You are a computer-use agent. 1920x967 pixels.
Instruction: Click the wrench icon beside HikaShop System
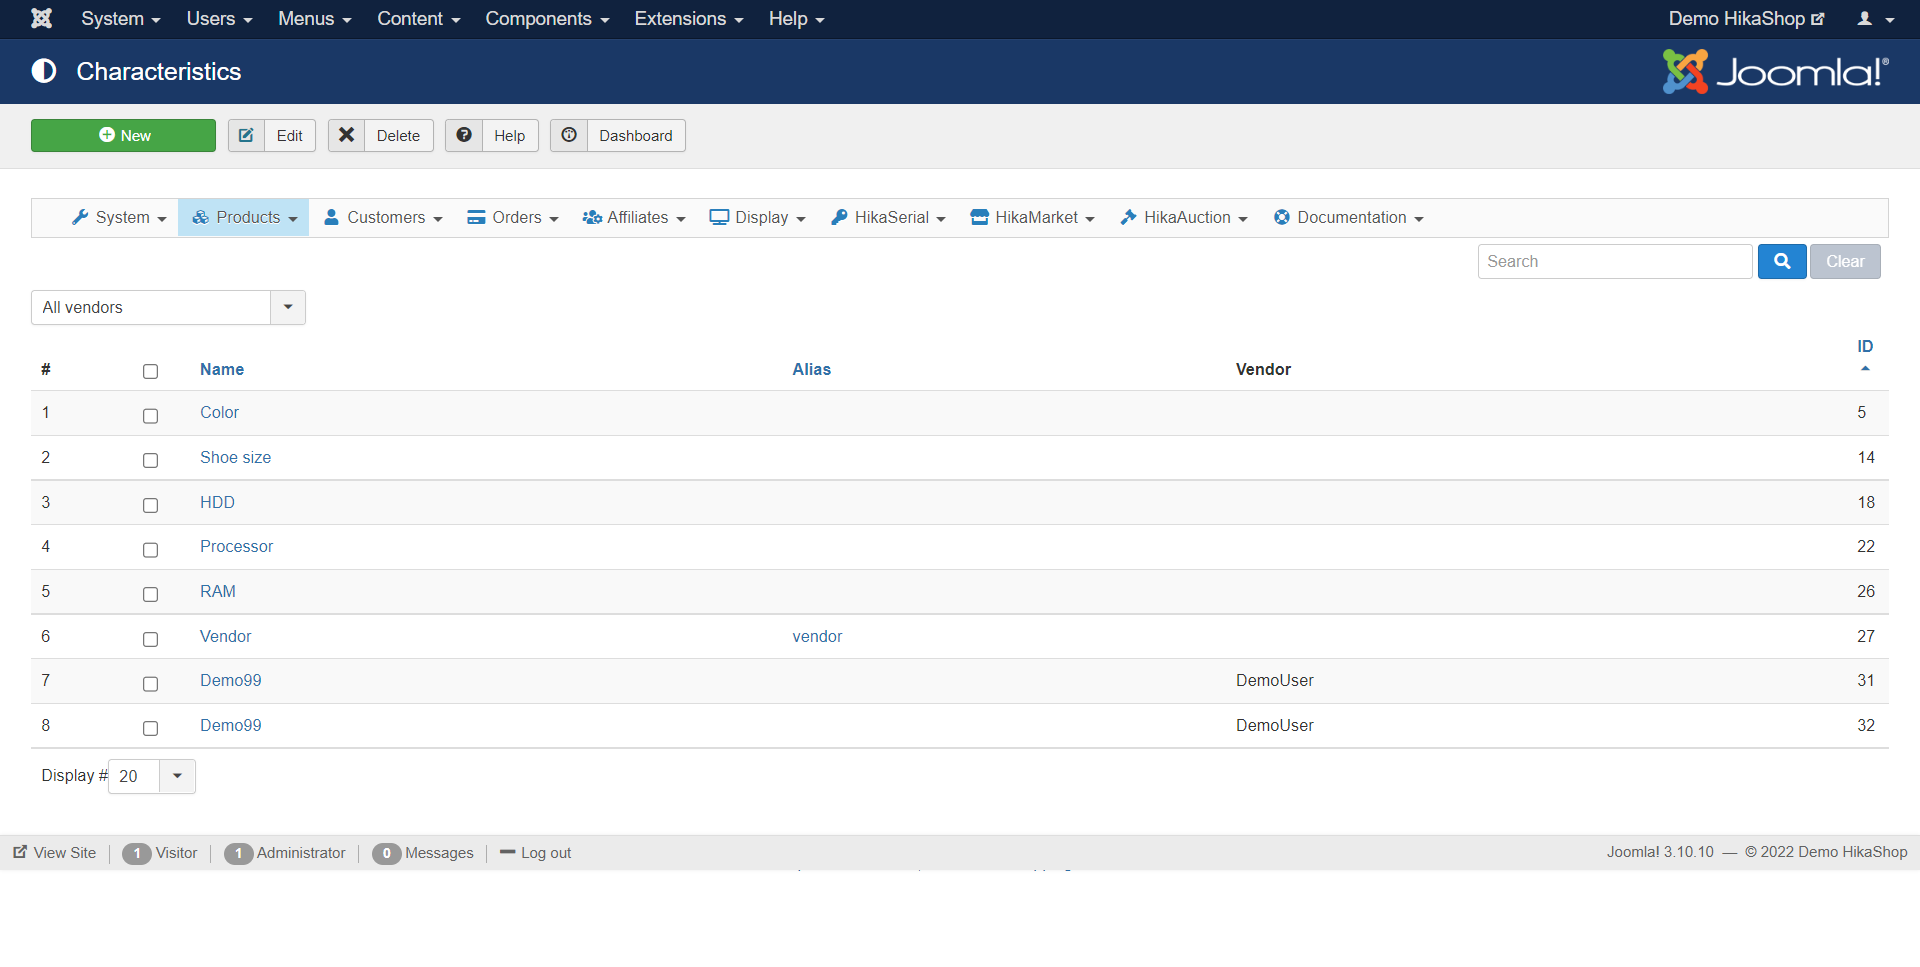[80, 217]
